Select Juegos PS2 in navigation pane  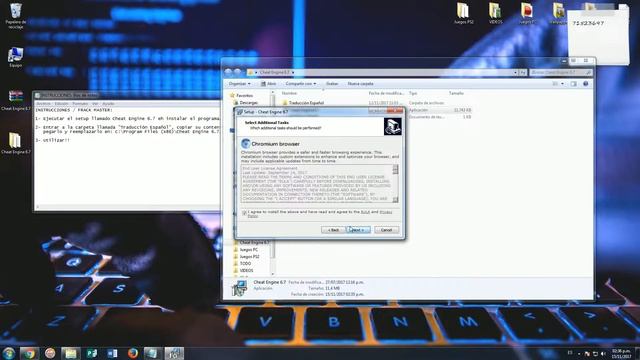pyautogui.click(x=246, y=257)
